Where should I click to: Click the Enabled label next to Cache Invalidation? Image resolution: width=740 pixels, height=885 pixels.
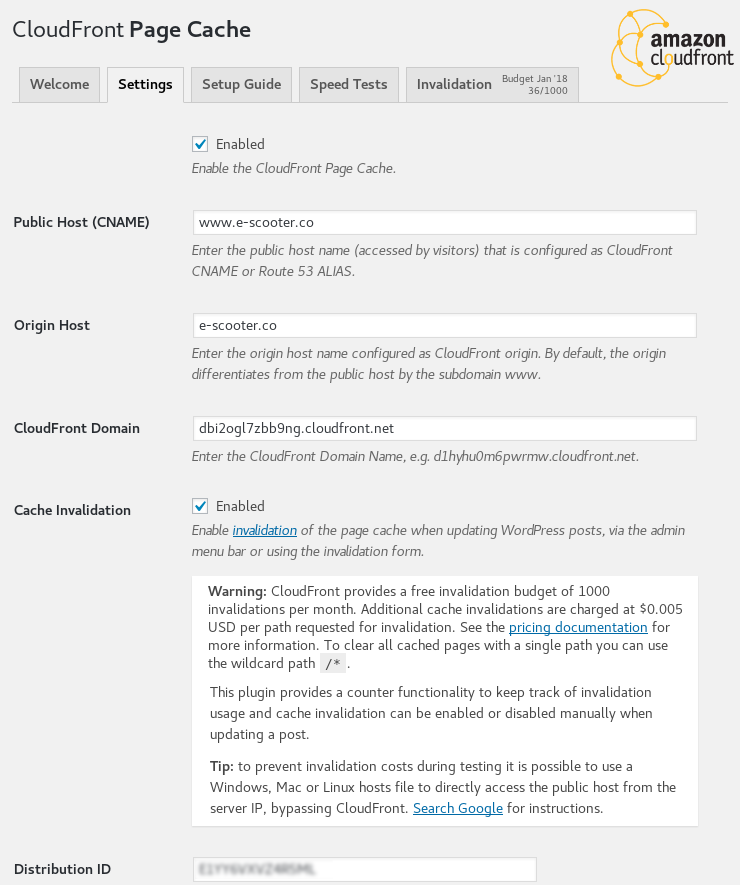point(240,506)
